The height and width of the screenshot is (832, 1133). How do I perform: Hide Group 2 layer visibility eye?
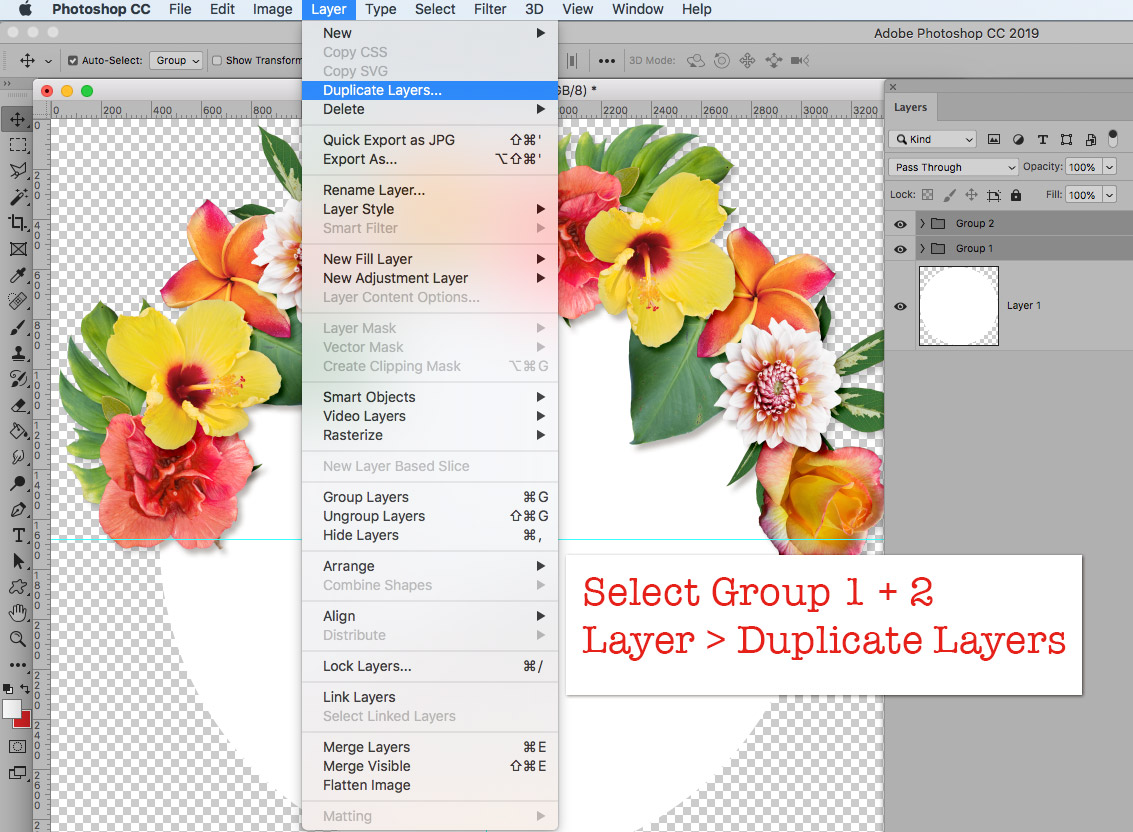pyautogui.click(x=900, y=224)
